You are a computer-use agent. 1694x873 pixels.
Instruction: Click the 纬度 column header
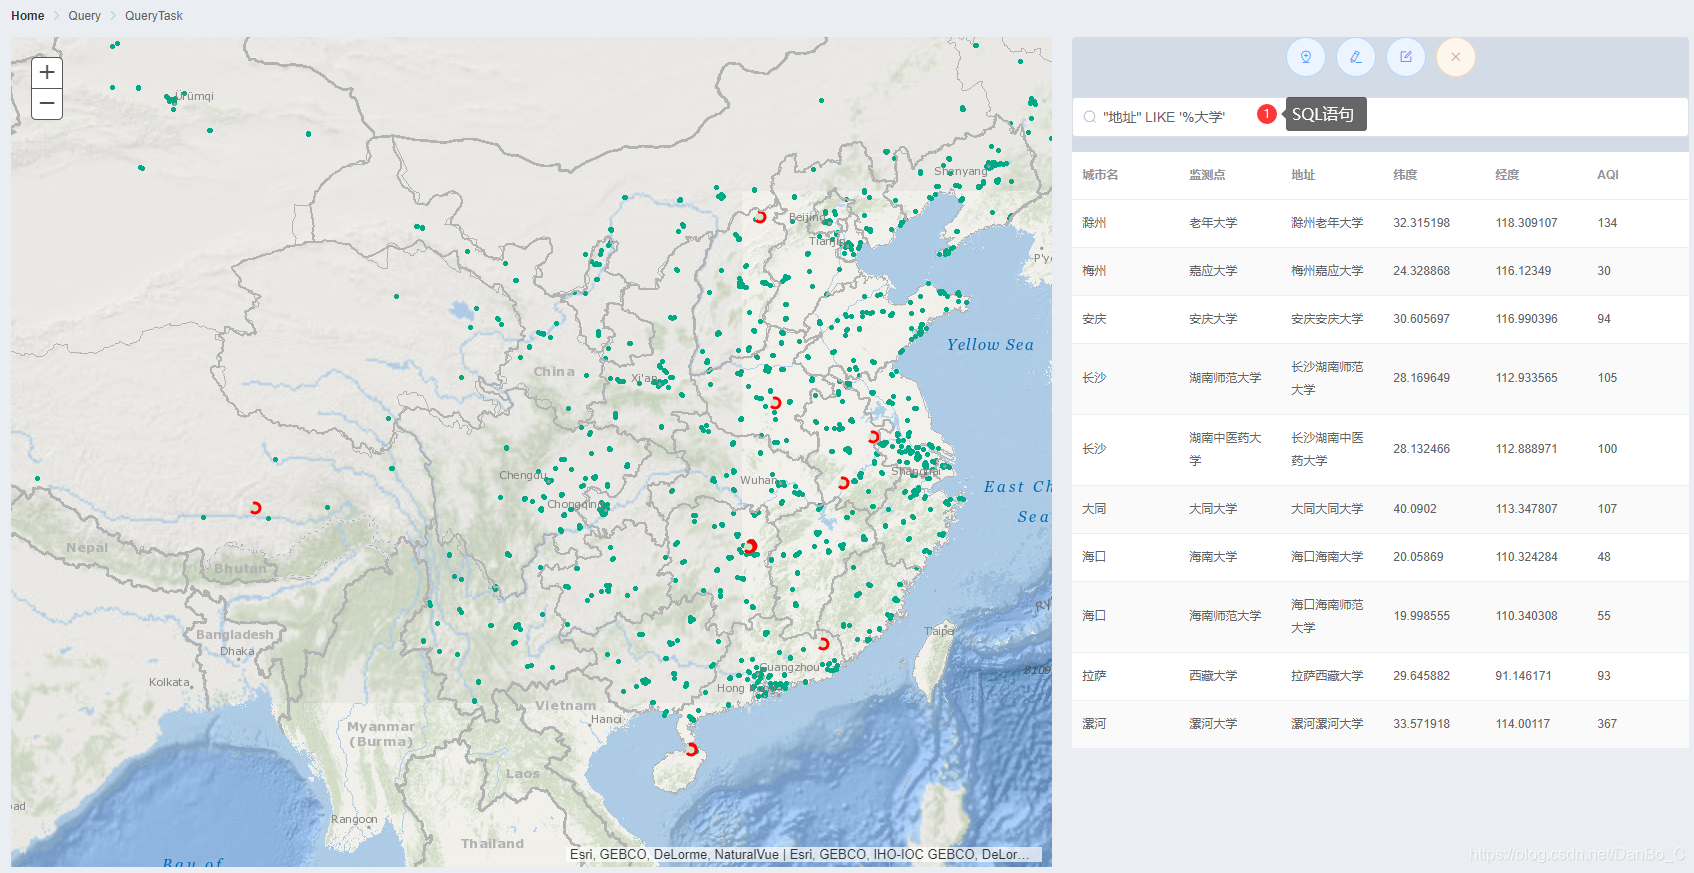click(x=1405, y=175)
